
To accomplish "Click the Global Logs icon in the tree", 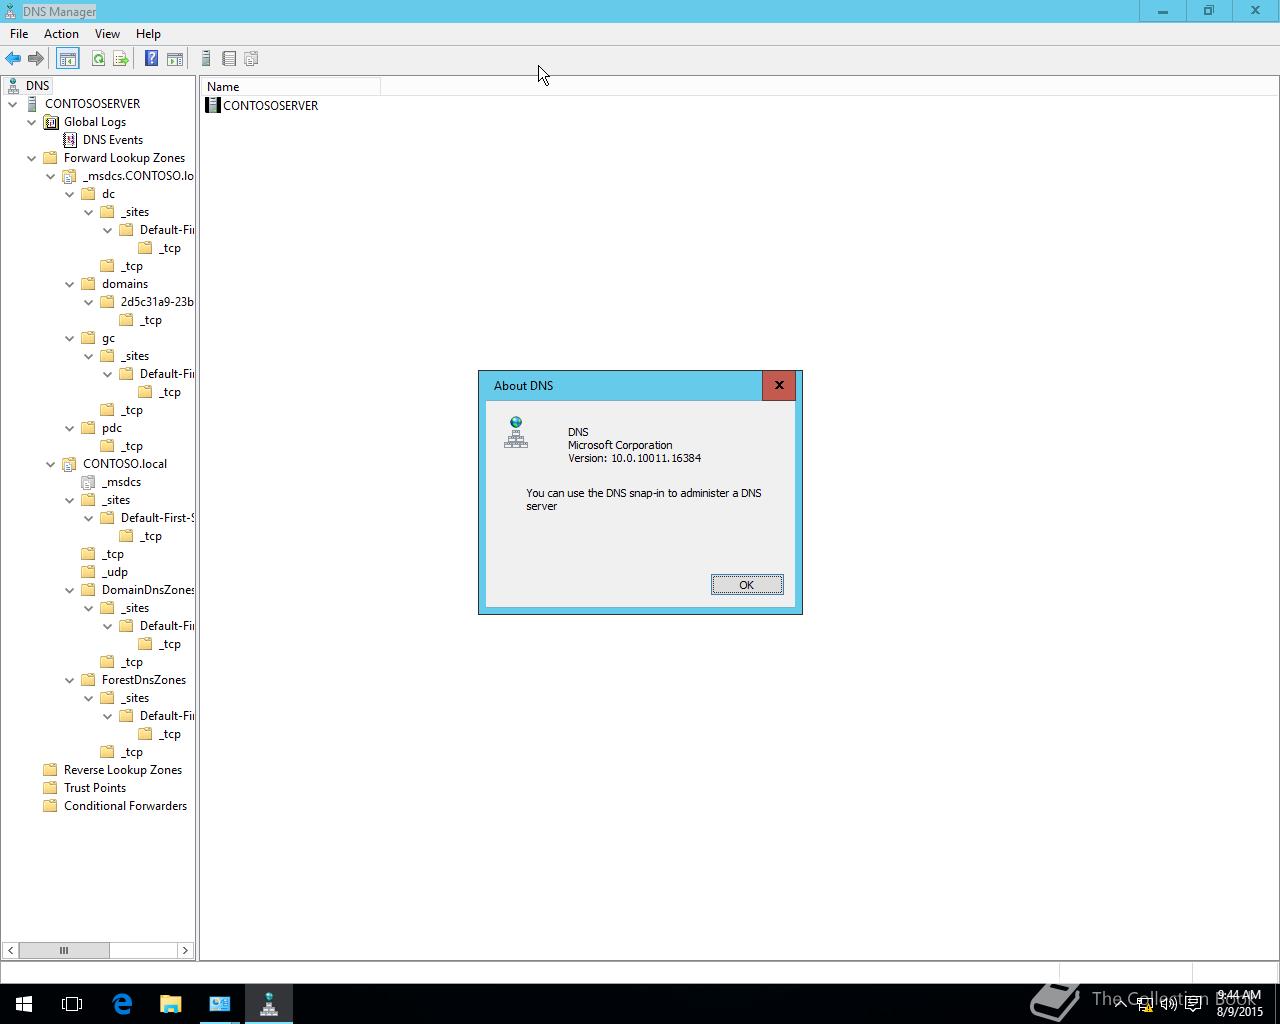I will click(51, 122).
